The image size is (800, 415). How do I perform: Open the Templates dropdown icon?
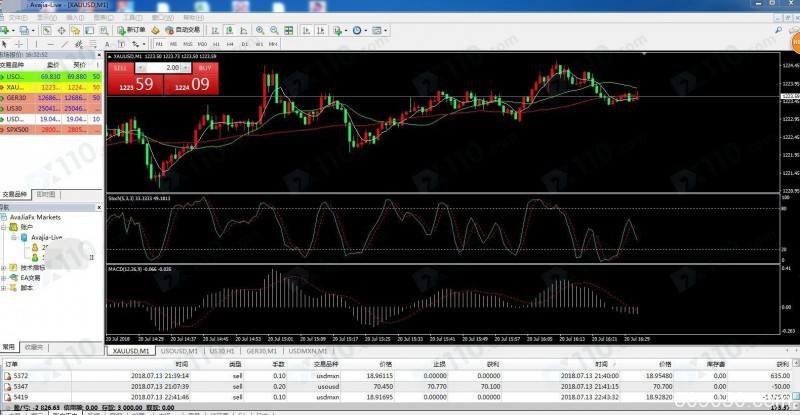[x=379, y=30]
